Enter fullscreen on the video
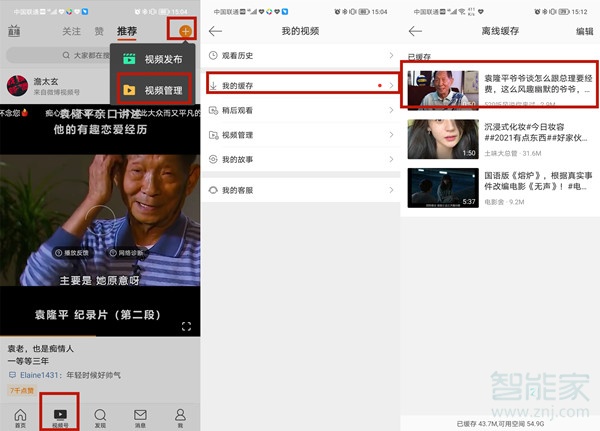This screenshot has width=600, height=431. [x=186, y=326]
